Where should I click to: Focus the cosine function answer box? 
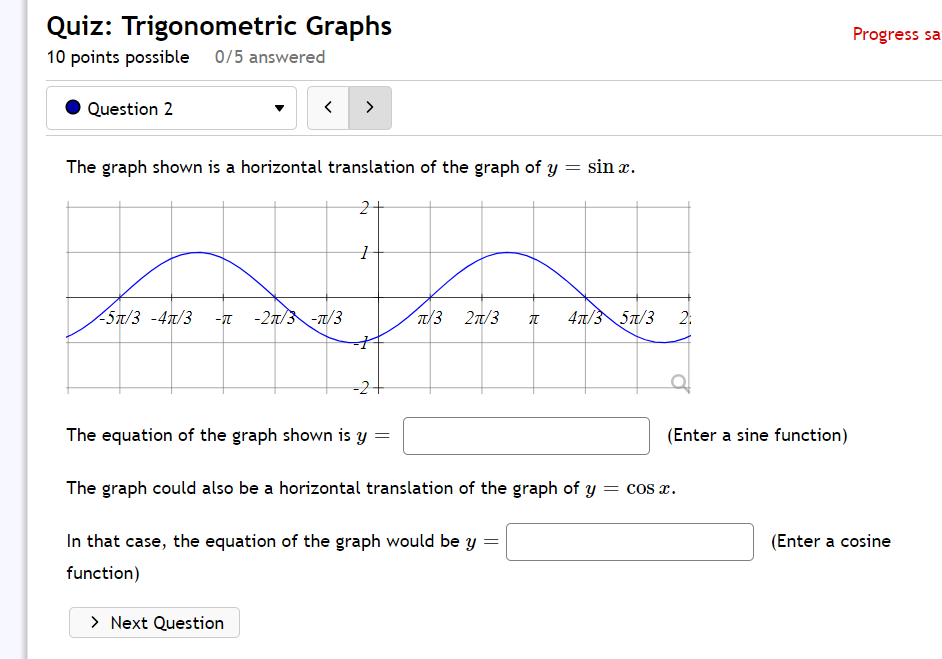[x=629, y=541]
